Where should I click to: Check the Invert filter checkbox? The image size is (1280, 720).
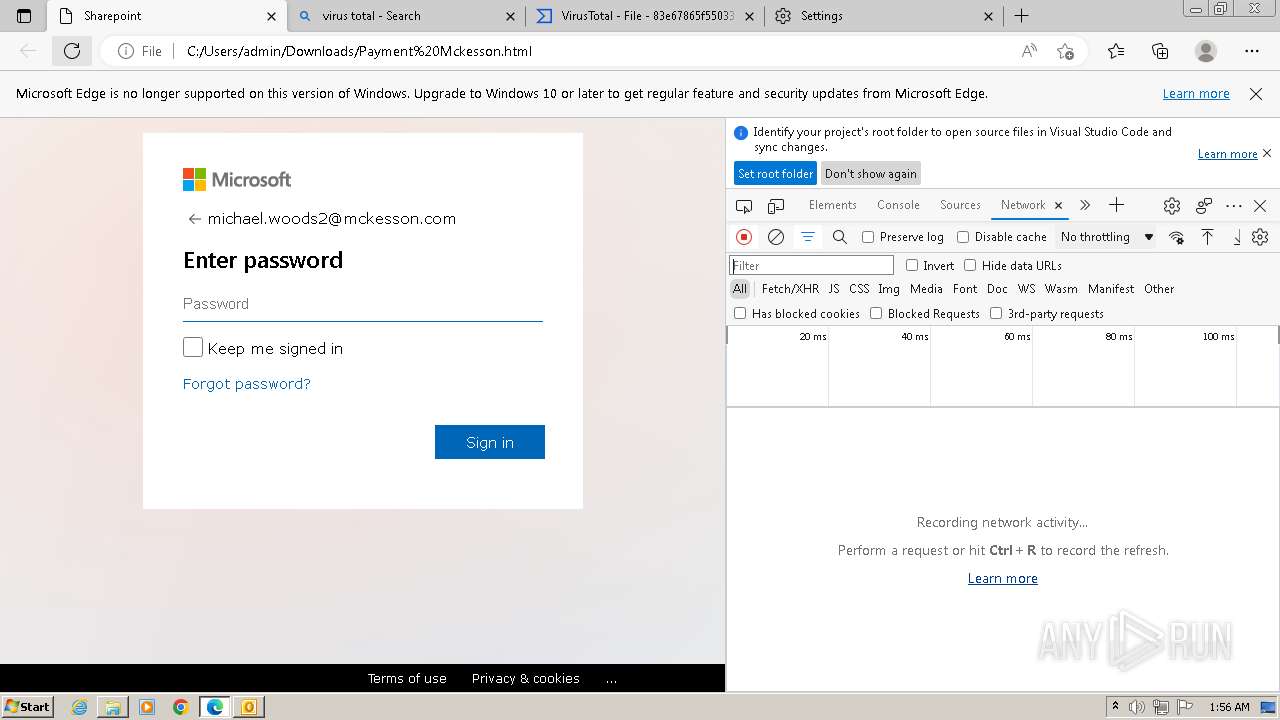[912, 265]
